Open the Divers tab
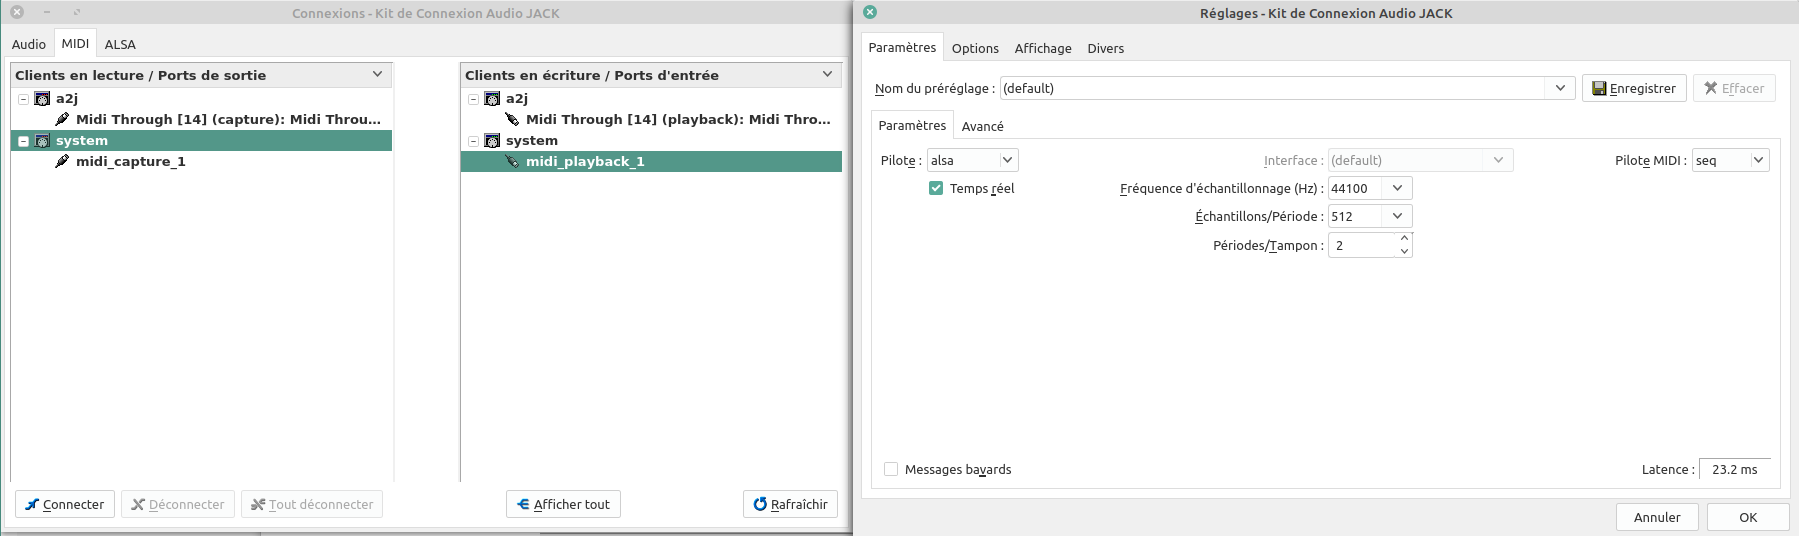This screenshot has height=536, width=1799. 1106,48
